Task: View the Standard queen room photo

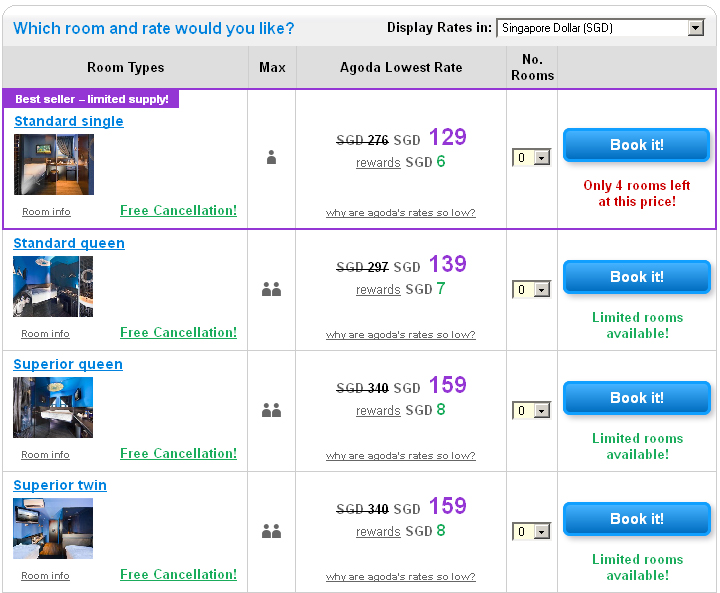Action: [53, 286]
